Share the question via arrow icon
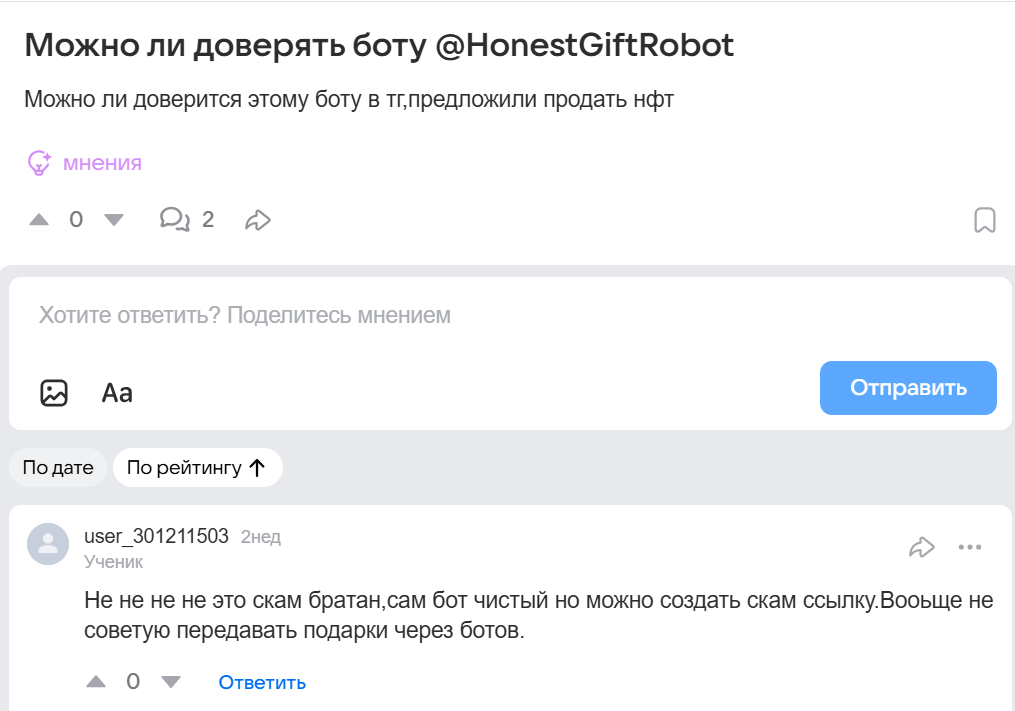The width and height of the screenshot is (1015, 711). (x=258, y=220)
